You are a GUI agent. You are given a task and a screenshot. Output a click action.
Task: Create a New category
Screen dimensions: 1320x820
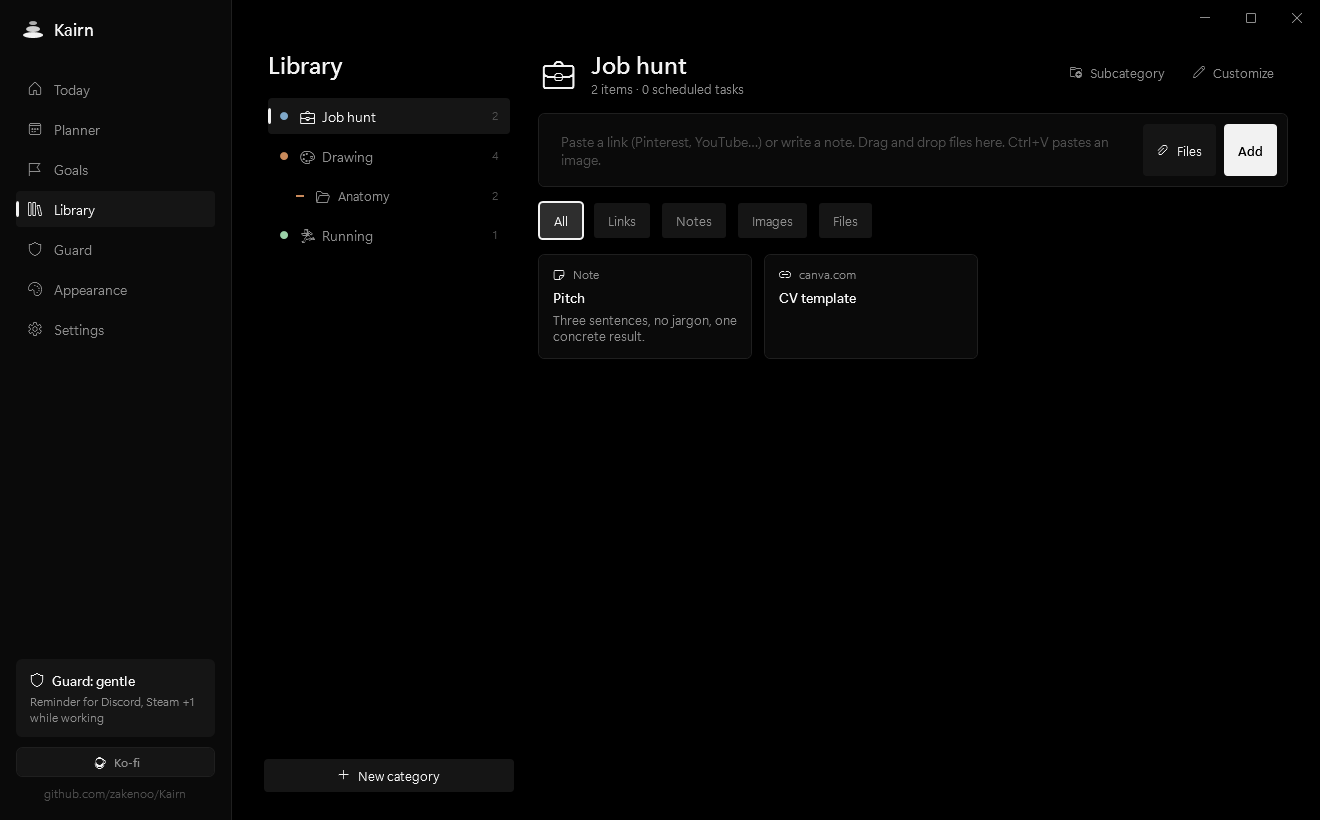point(389,776)
